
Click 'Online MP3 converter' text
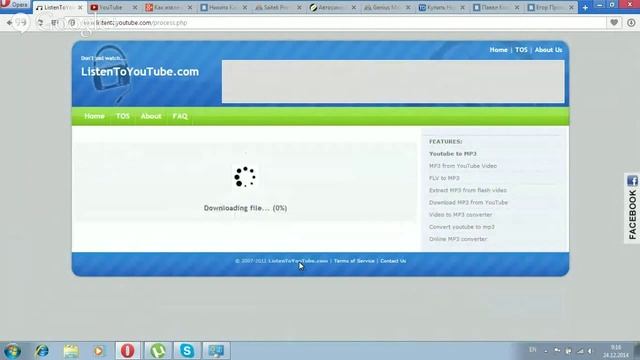458,239
